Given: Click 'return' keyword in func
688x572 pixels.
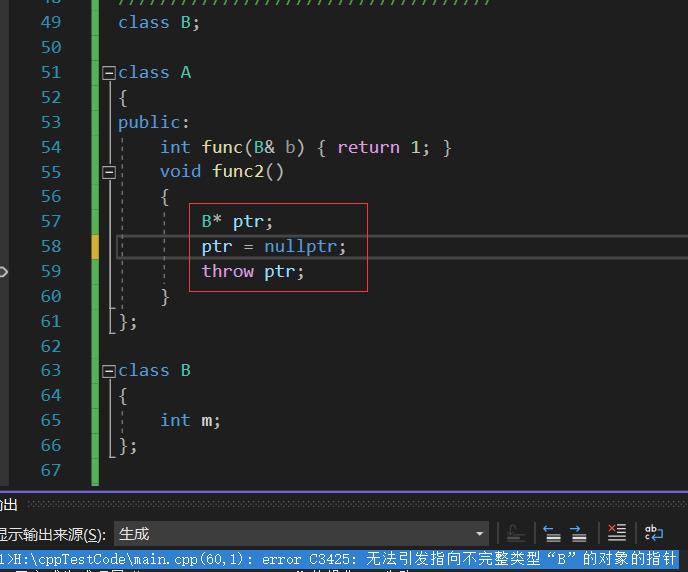Looking at the screenshot, I should (x=368, y=147).
